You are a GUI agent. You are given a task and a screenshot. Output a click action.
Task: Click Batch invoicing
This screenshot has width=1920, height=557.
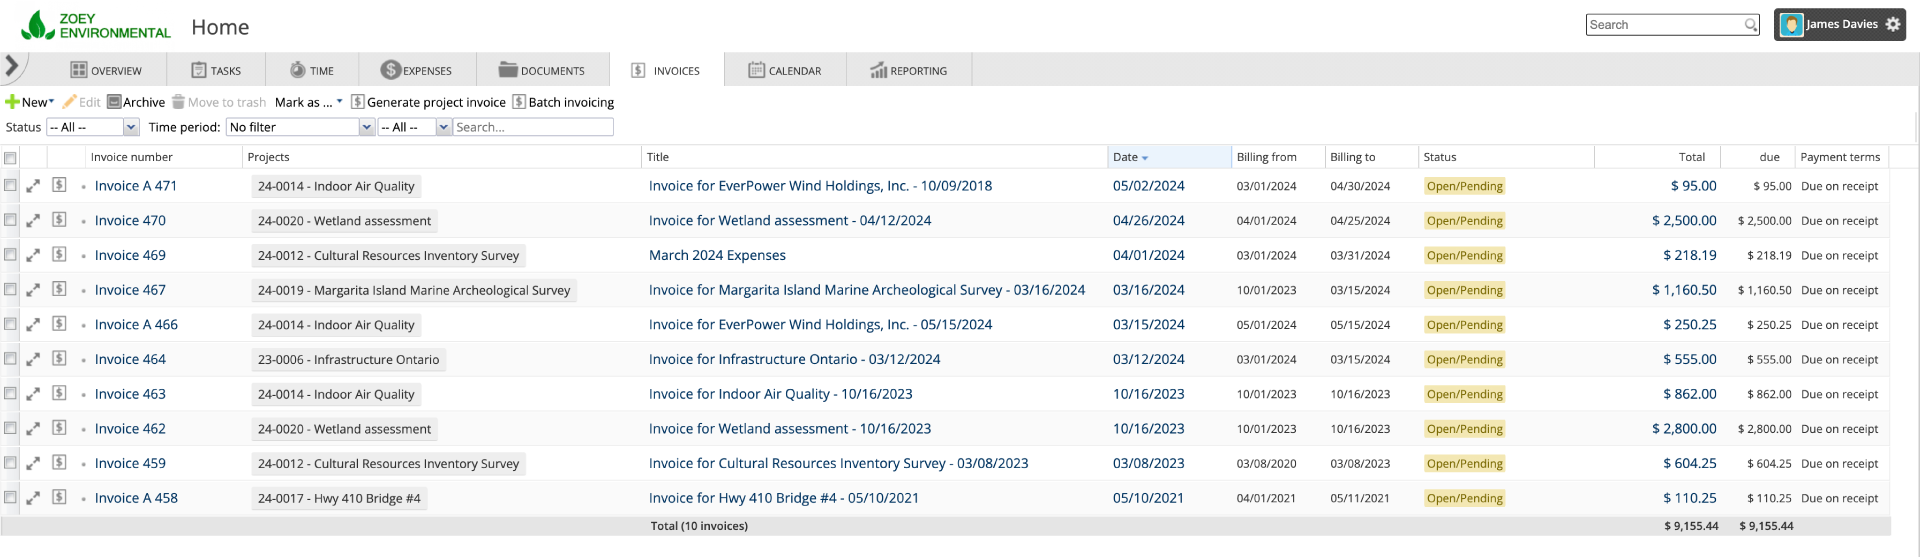point(563,102)
